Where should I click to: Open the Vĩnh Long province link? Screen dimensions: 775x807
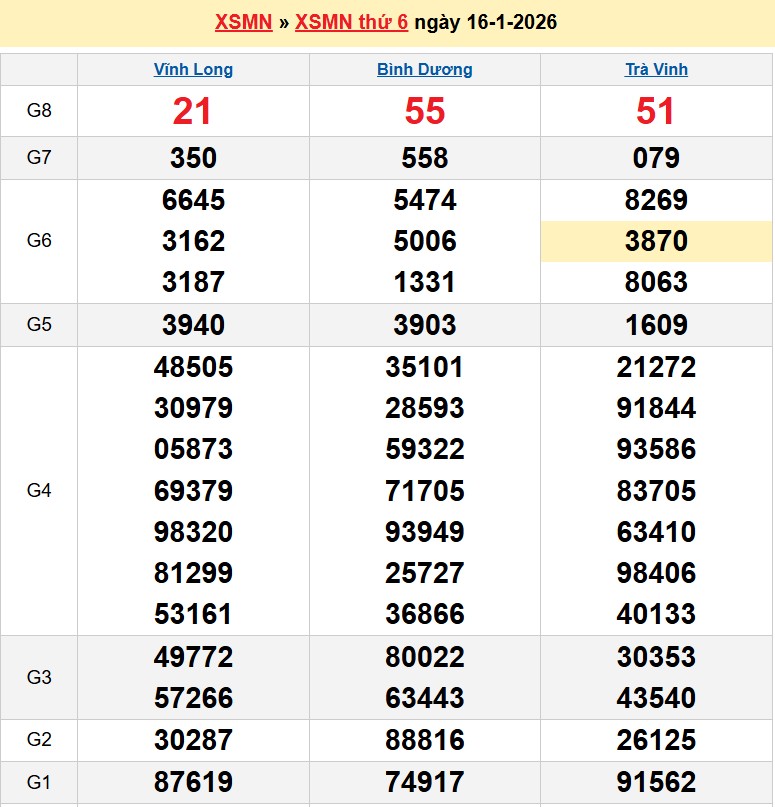click(193, 70)
